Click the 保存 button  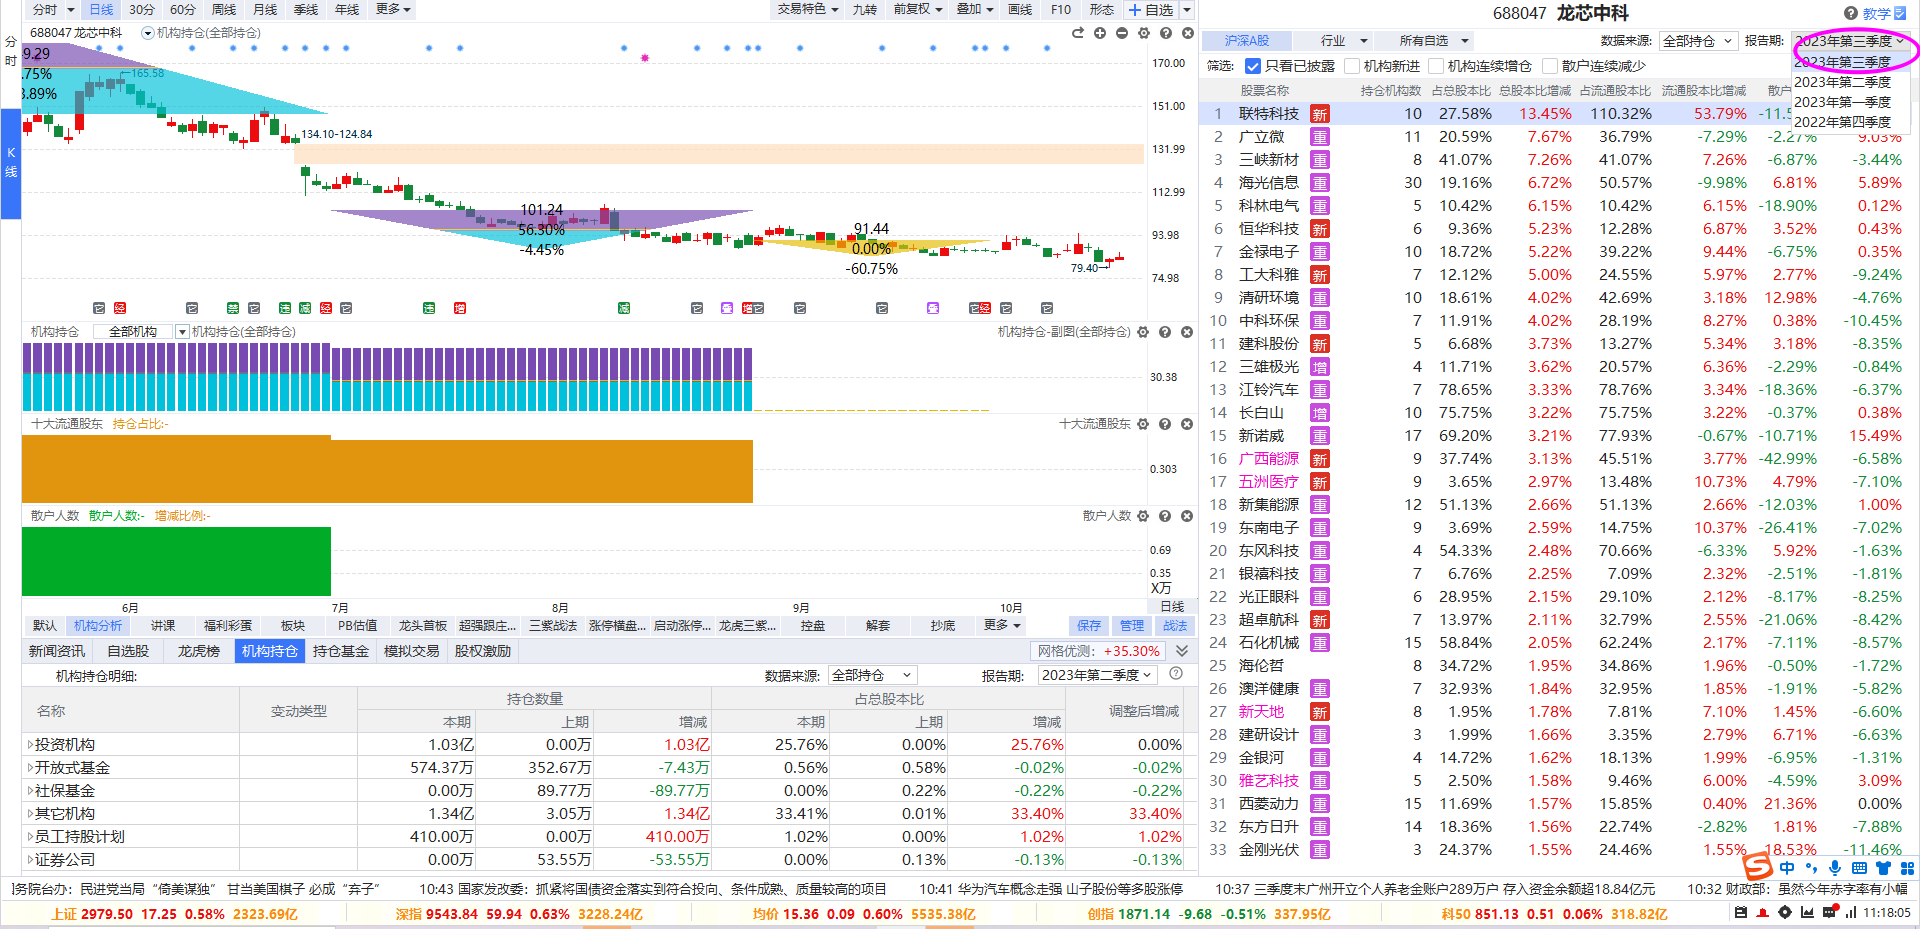[1089, 625]
